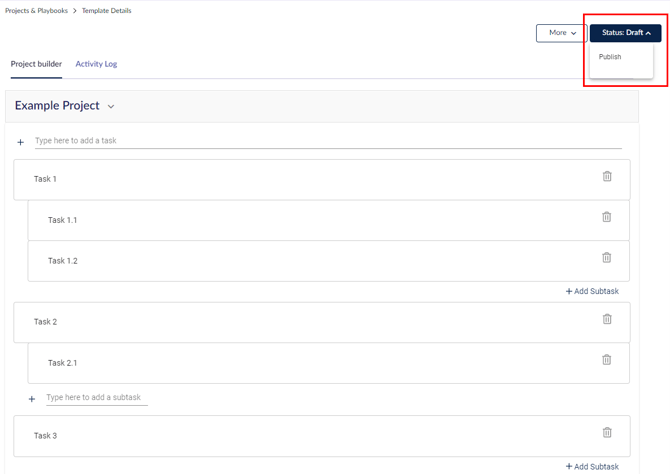
Task: Switch to the Activity Log tab
Action: (x=96, y=64)
